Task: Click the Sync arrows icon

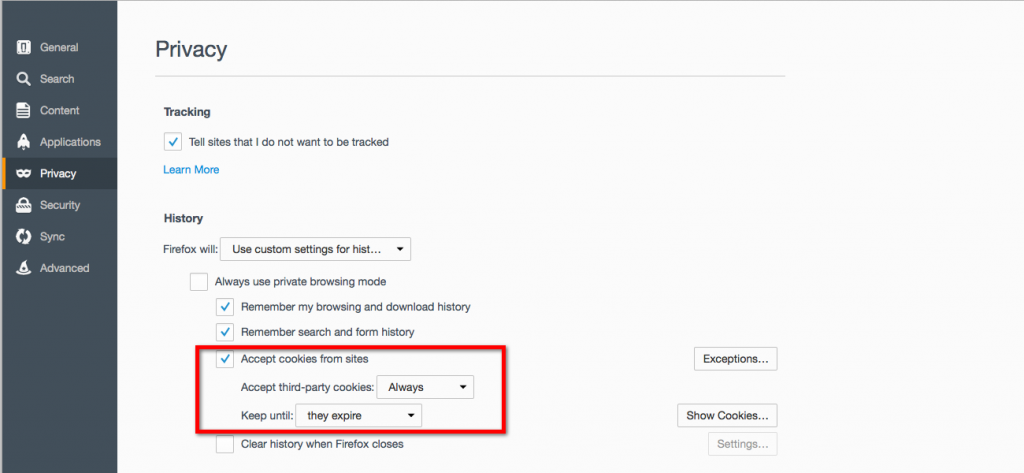Action: click(24, 236)
